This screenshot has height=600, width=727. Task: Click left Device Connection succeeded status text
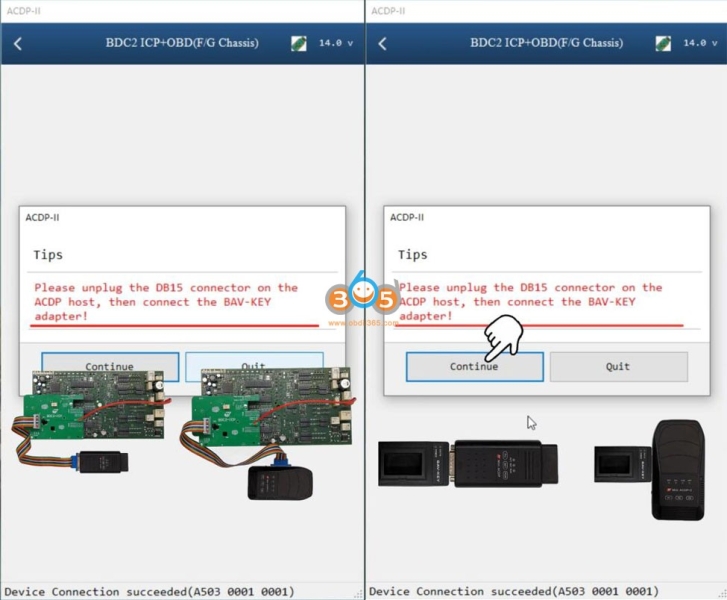tap(149, 592)
